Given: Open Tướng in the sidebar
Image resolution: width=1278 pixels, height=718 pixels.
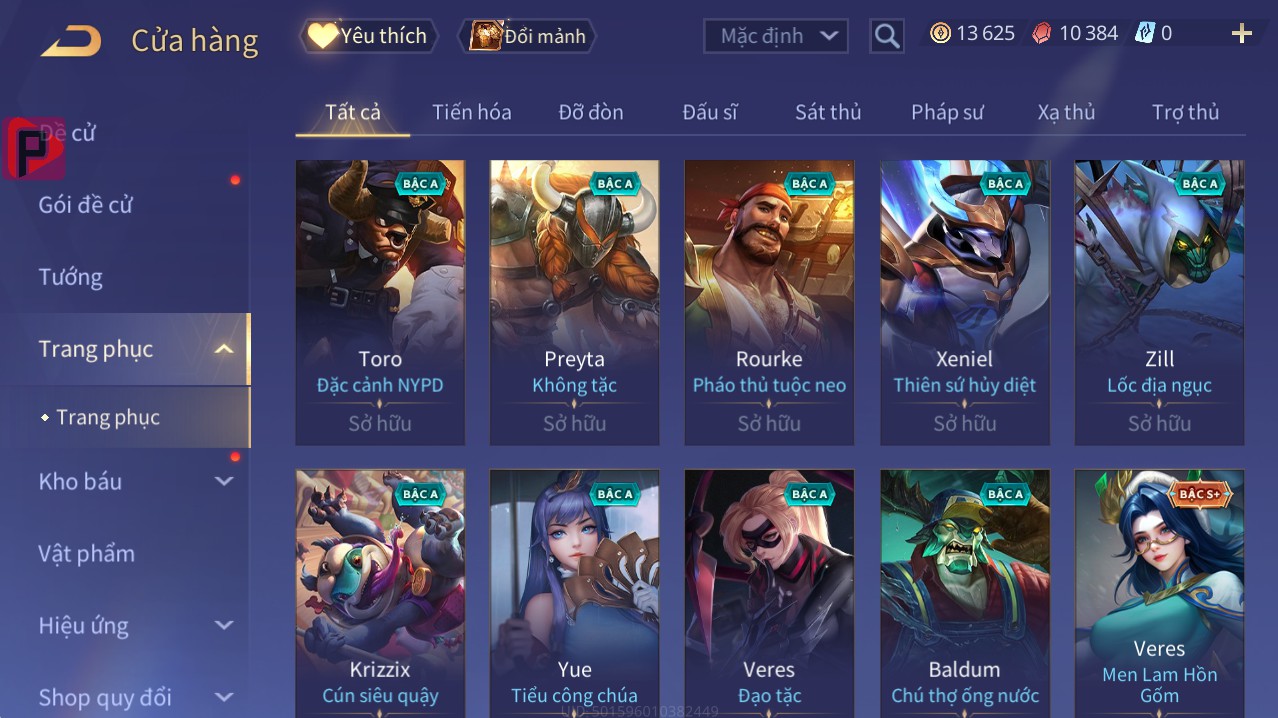Looking at the screenshot, I should [x=71, y=277].
